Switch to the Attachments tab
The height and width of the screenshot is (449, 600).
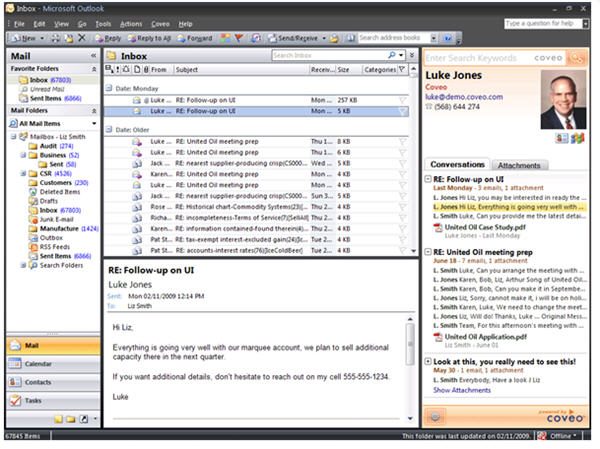point(519,165)
